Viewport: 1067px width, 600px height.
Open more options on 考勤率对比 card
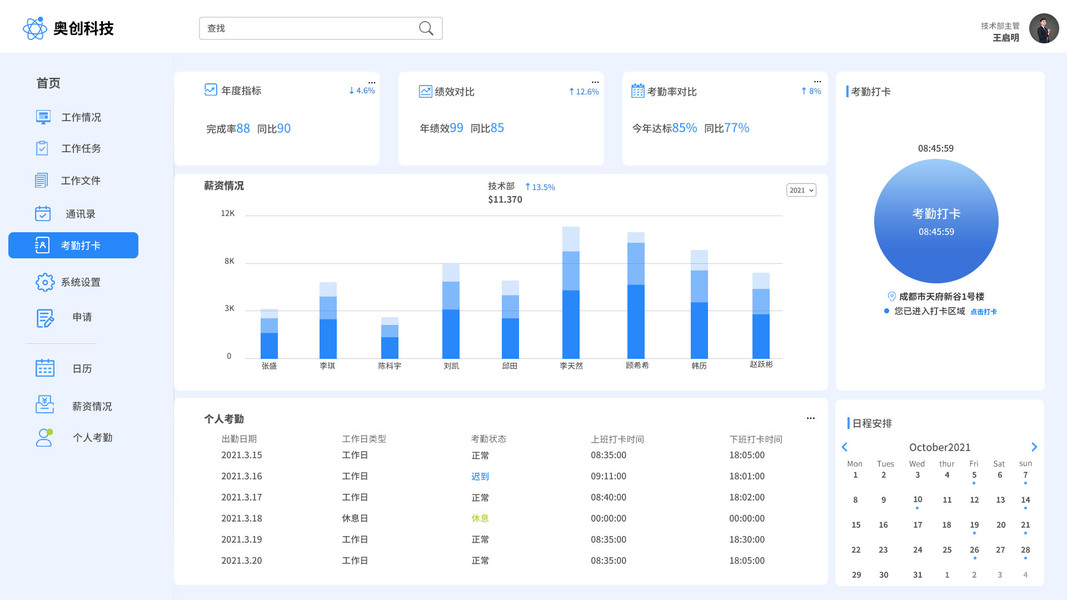coord(817,81)
